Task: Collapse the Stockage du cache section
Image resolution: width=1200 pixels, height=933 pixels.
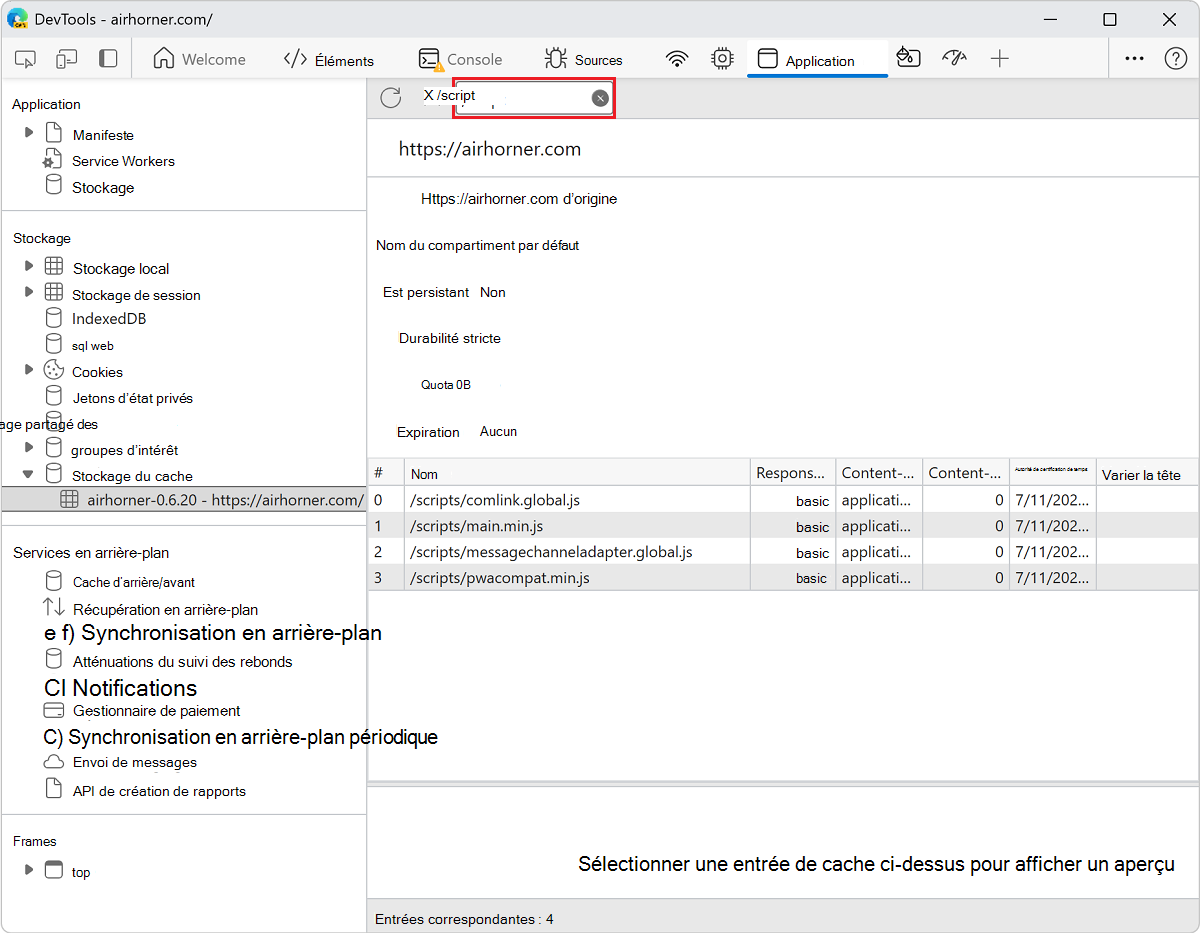Action: tap(28, 475)
